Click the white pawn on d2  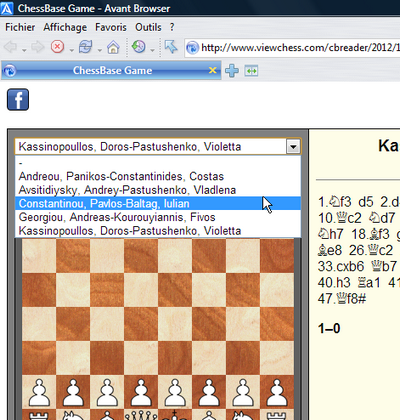point(141,392)
